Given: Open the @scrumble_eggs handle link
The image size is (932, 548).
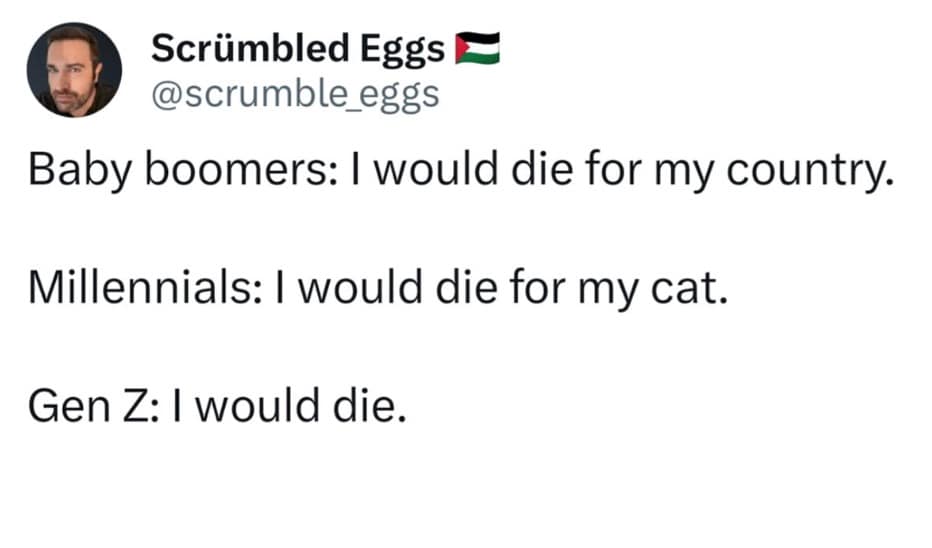Looking at the screenshot, I should tap(294, 93).
